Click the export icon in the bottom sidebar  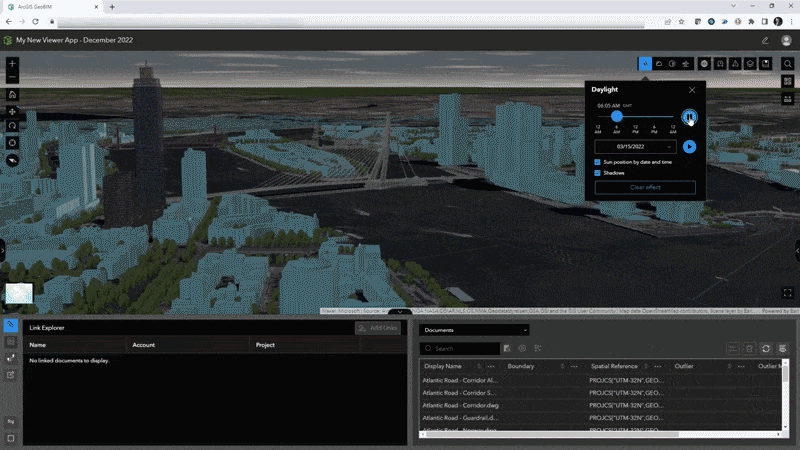coord(11,375)
